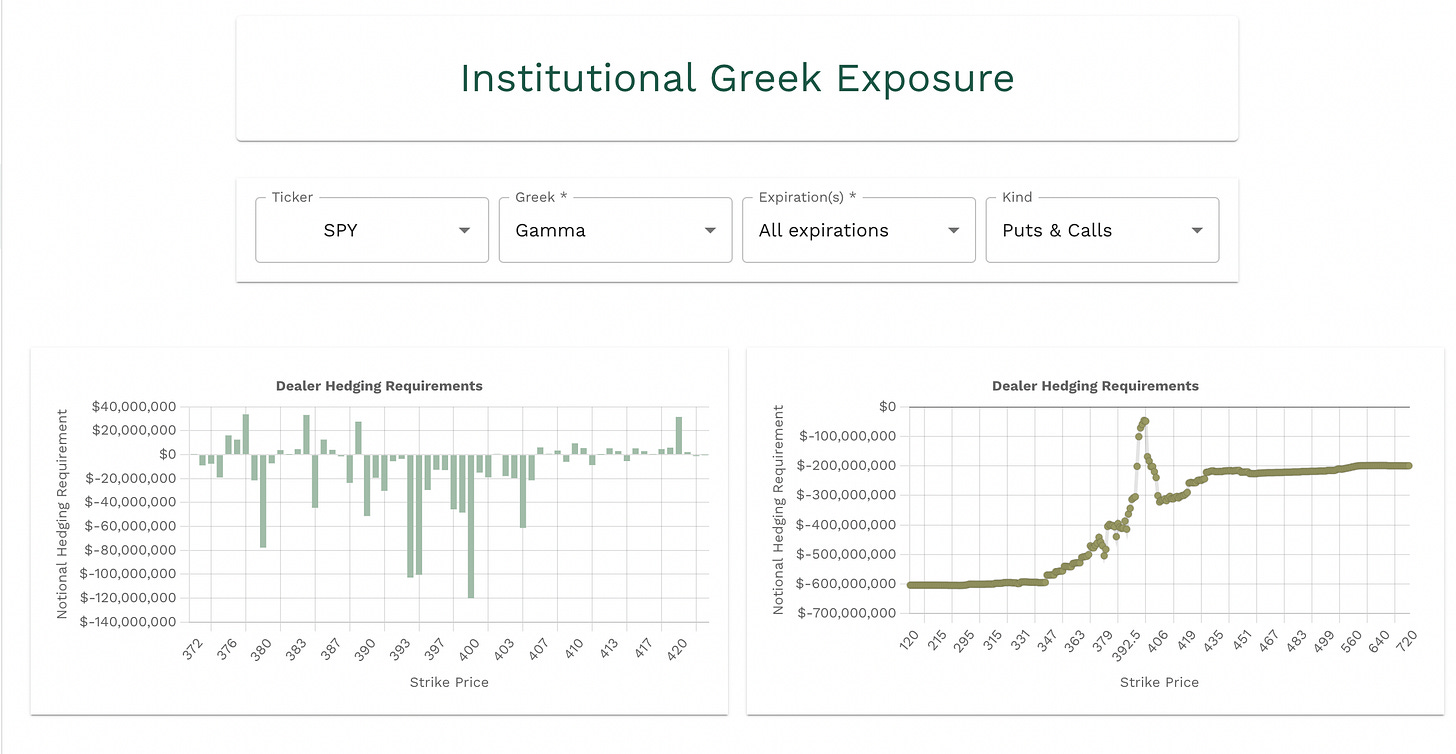The height and width of the screenshot is (754, 1456).
Task: Click the arrow icon in the Ticker field
Action: coord(464,231)
